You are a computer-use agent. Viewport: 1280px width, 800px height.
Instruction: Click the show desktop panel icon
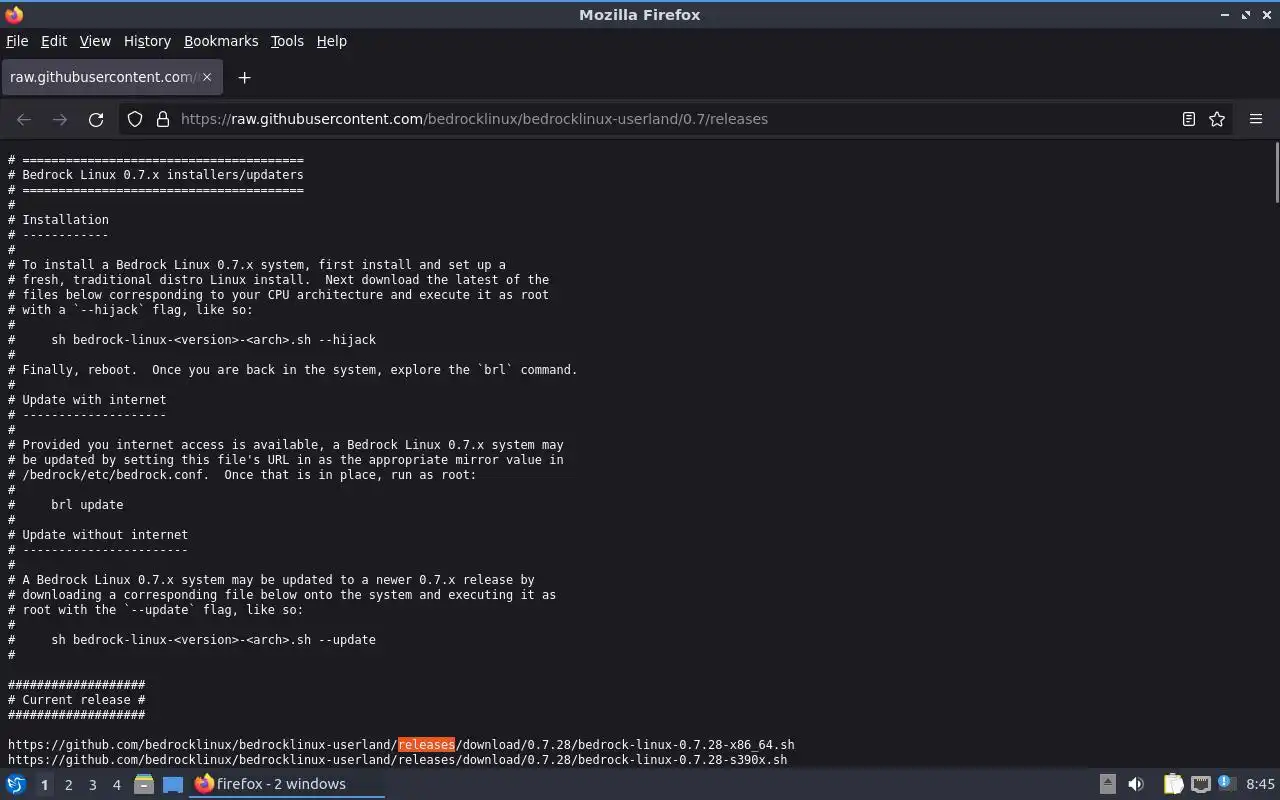pyautogui.click(x=173, y=784)
